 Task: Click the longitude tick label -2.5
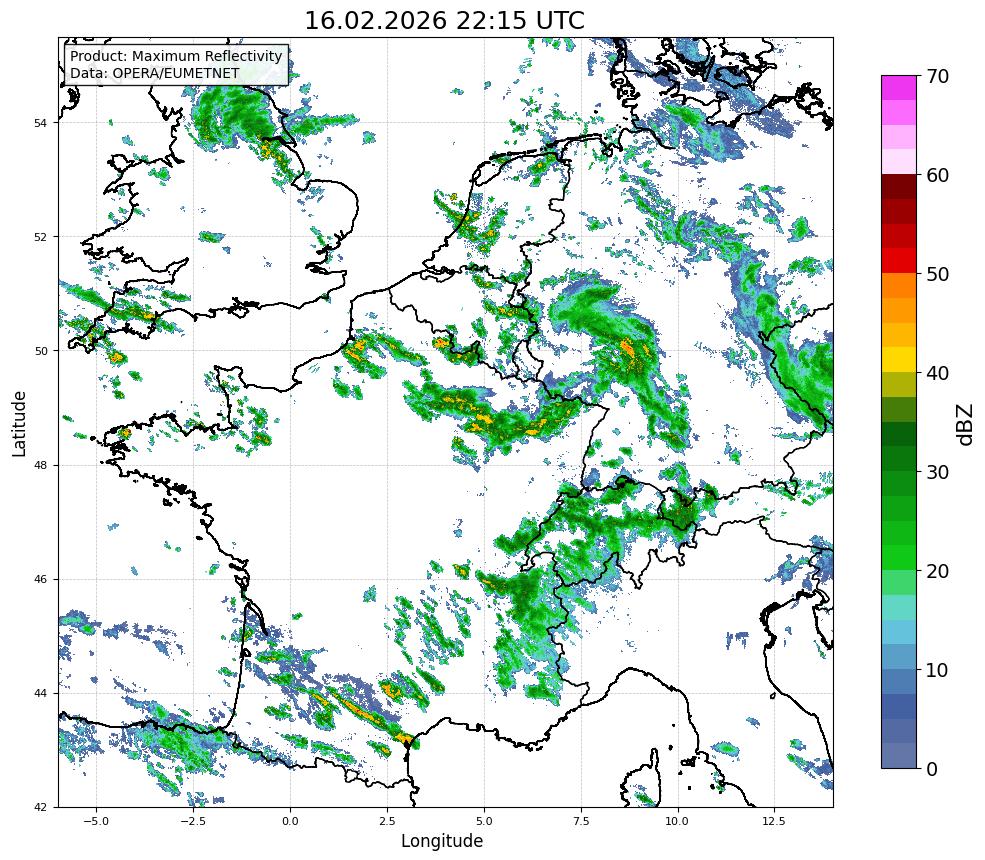point(193,821)
